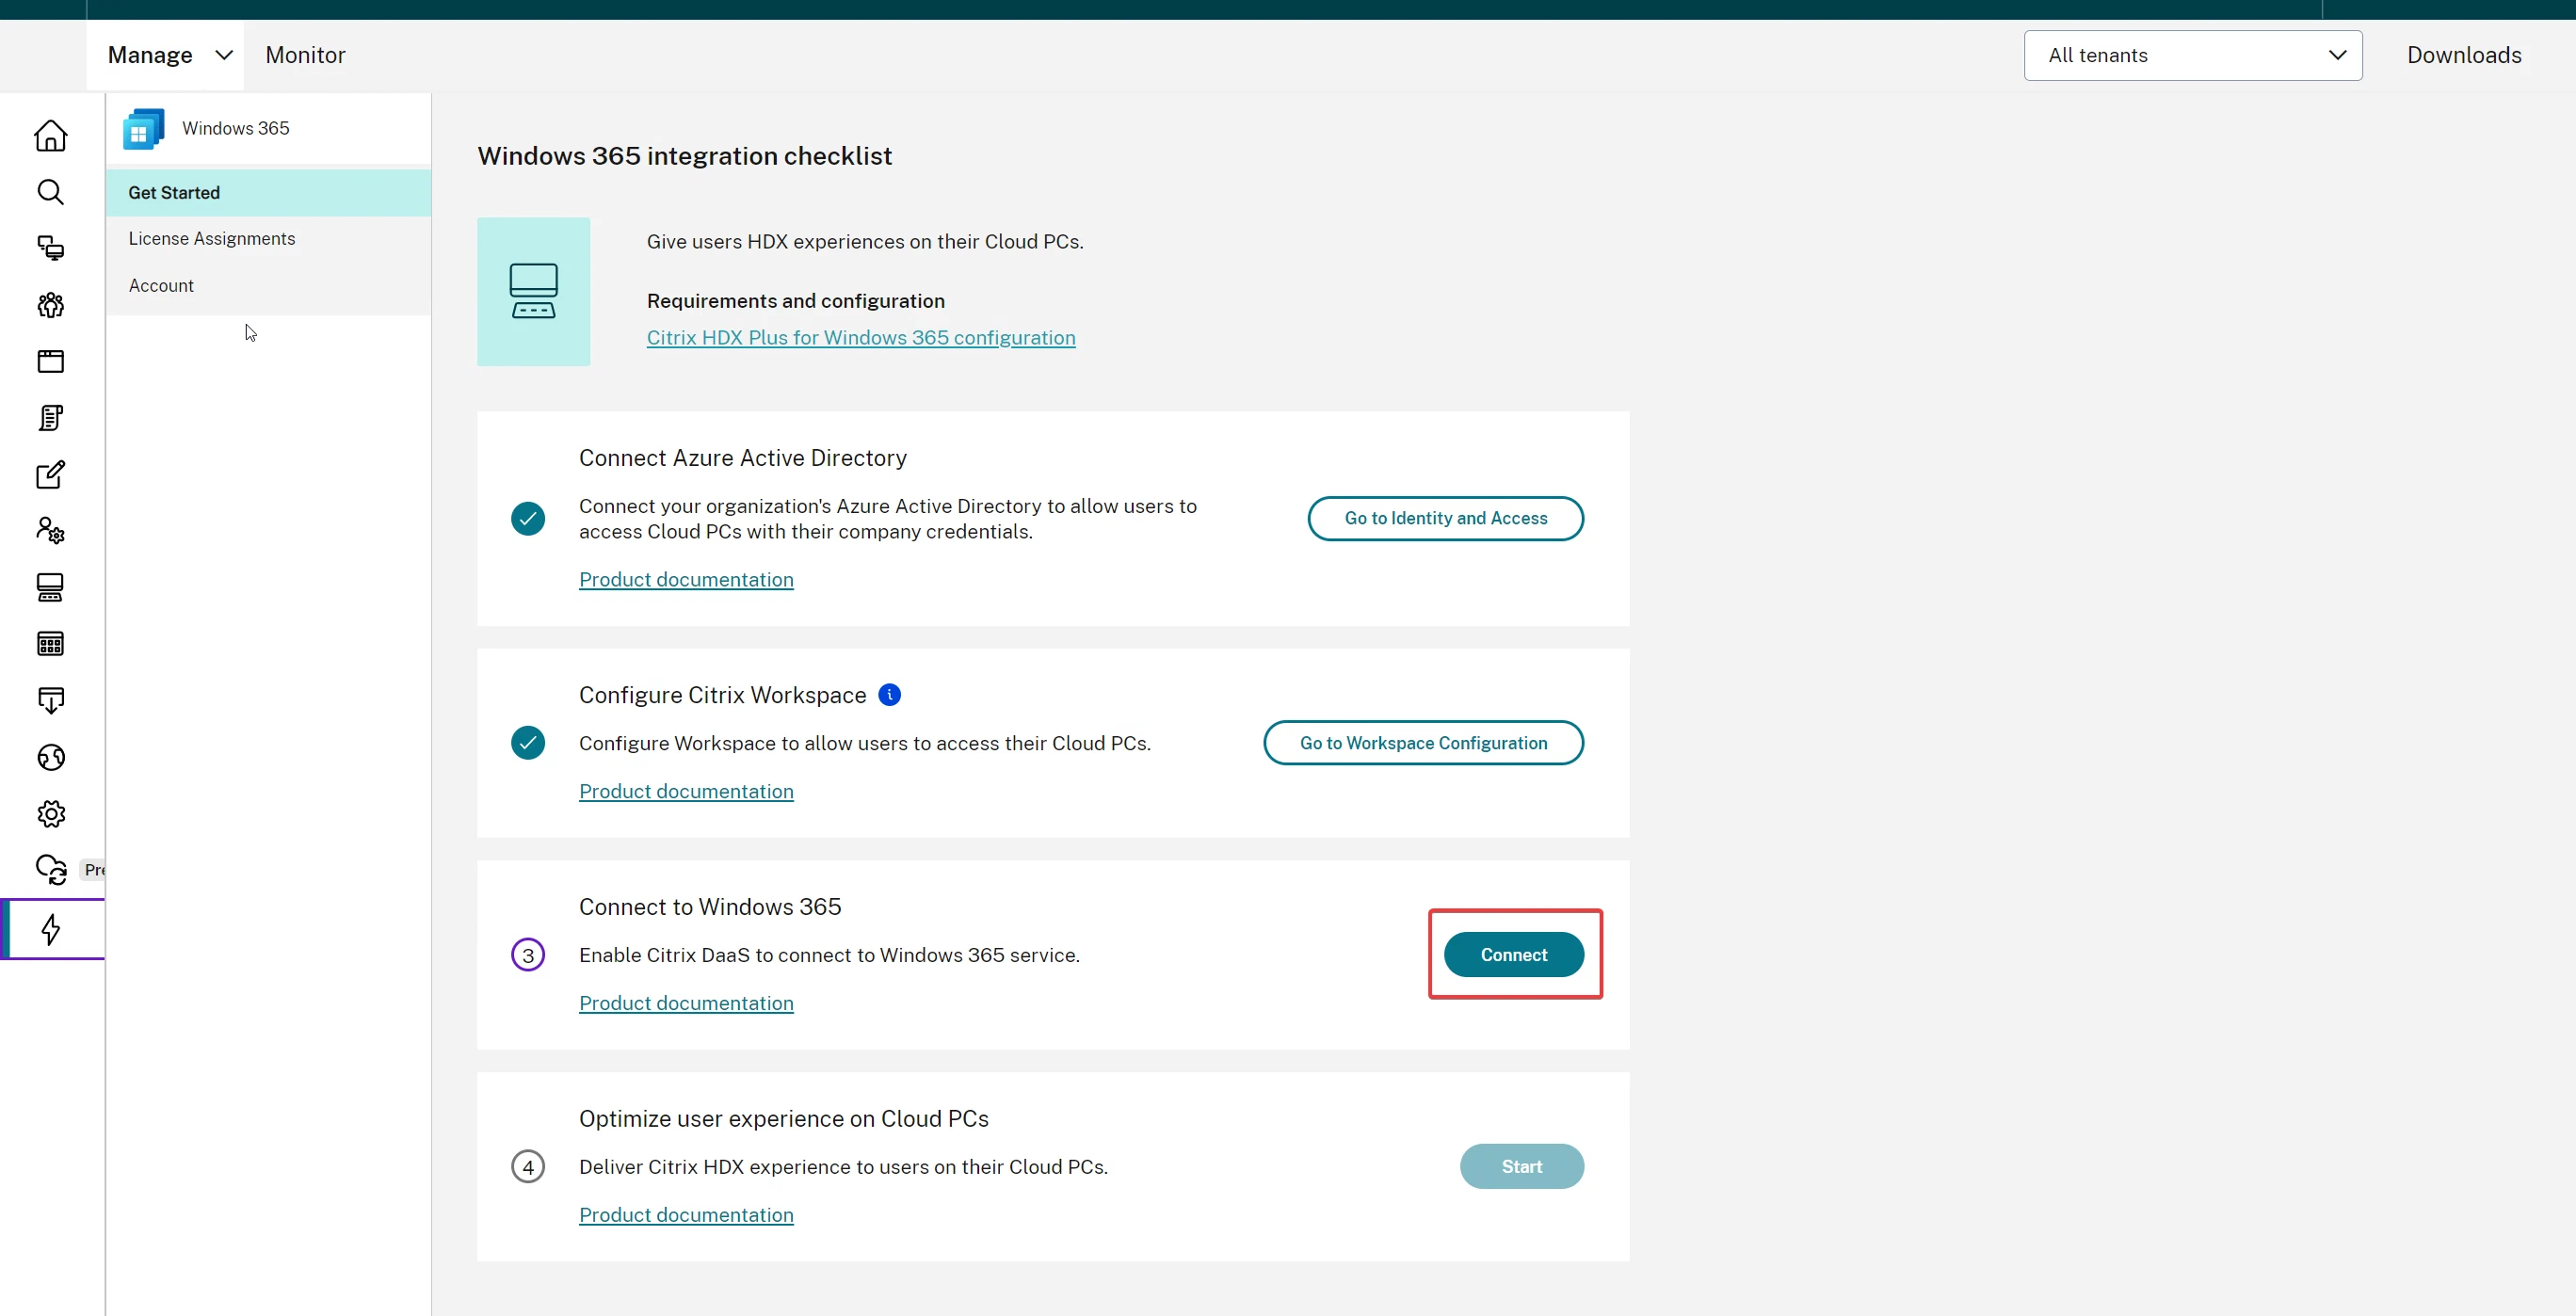
Task: Click the Requirements and configuration text
Action: [795, 301]
